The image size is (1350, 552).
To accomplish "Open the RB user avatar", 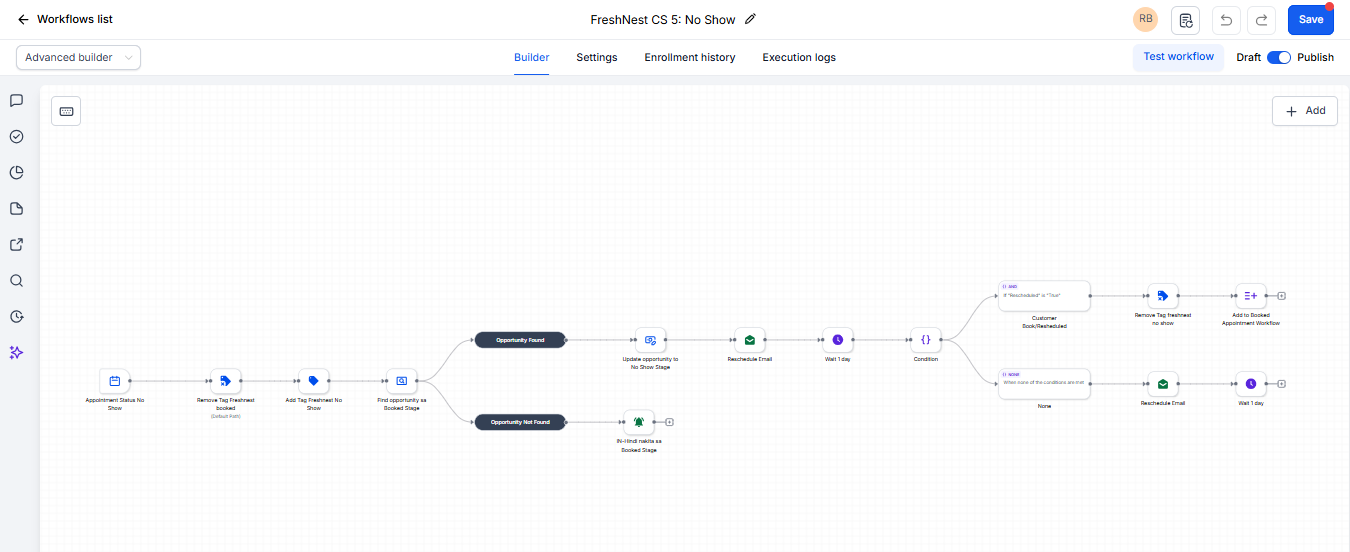I will pos(1145,19).
